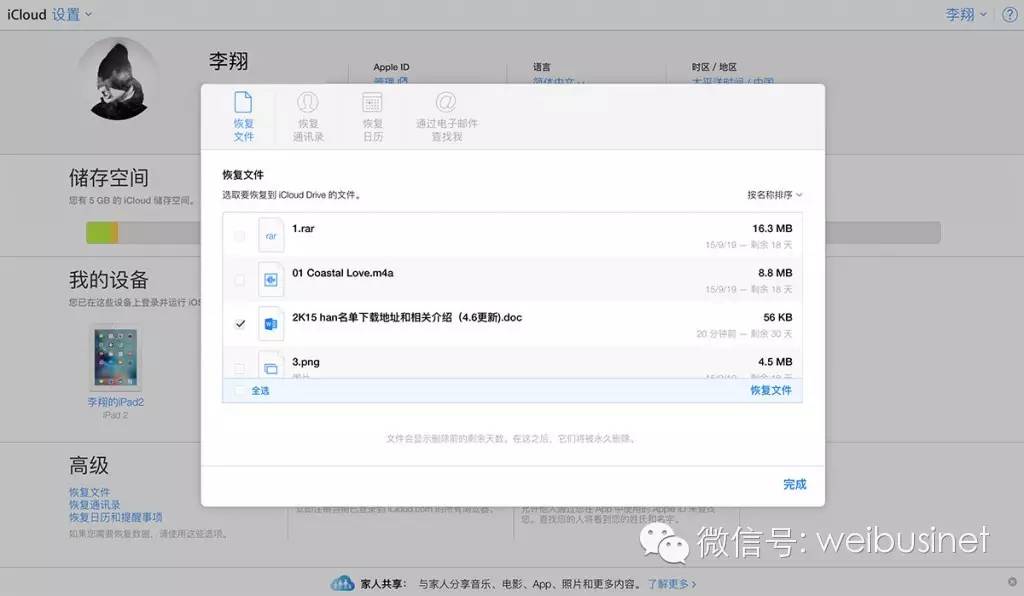Select the file name 01 Coastal Love.m4a
The image size is (1024, 596).
pos(343,273)
